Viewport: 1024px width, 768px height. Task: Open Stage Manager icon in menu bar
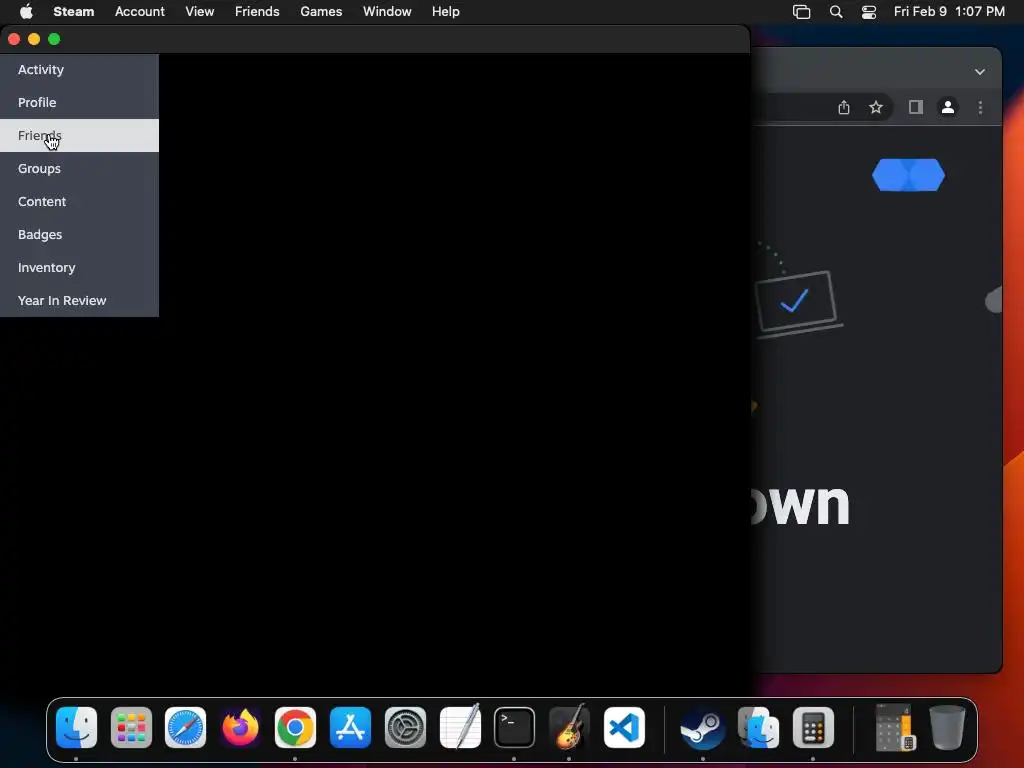(x=801, y=12)
